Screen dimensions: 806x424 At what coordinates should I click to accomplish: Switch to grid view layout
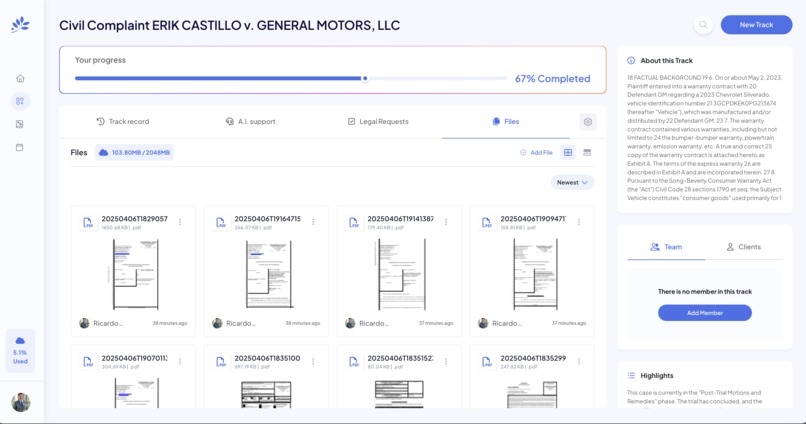tap(568, 153)
